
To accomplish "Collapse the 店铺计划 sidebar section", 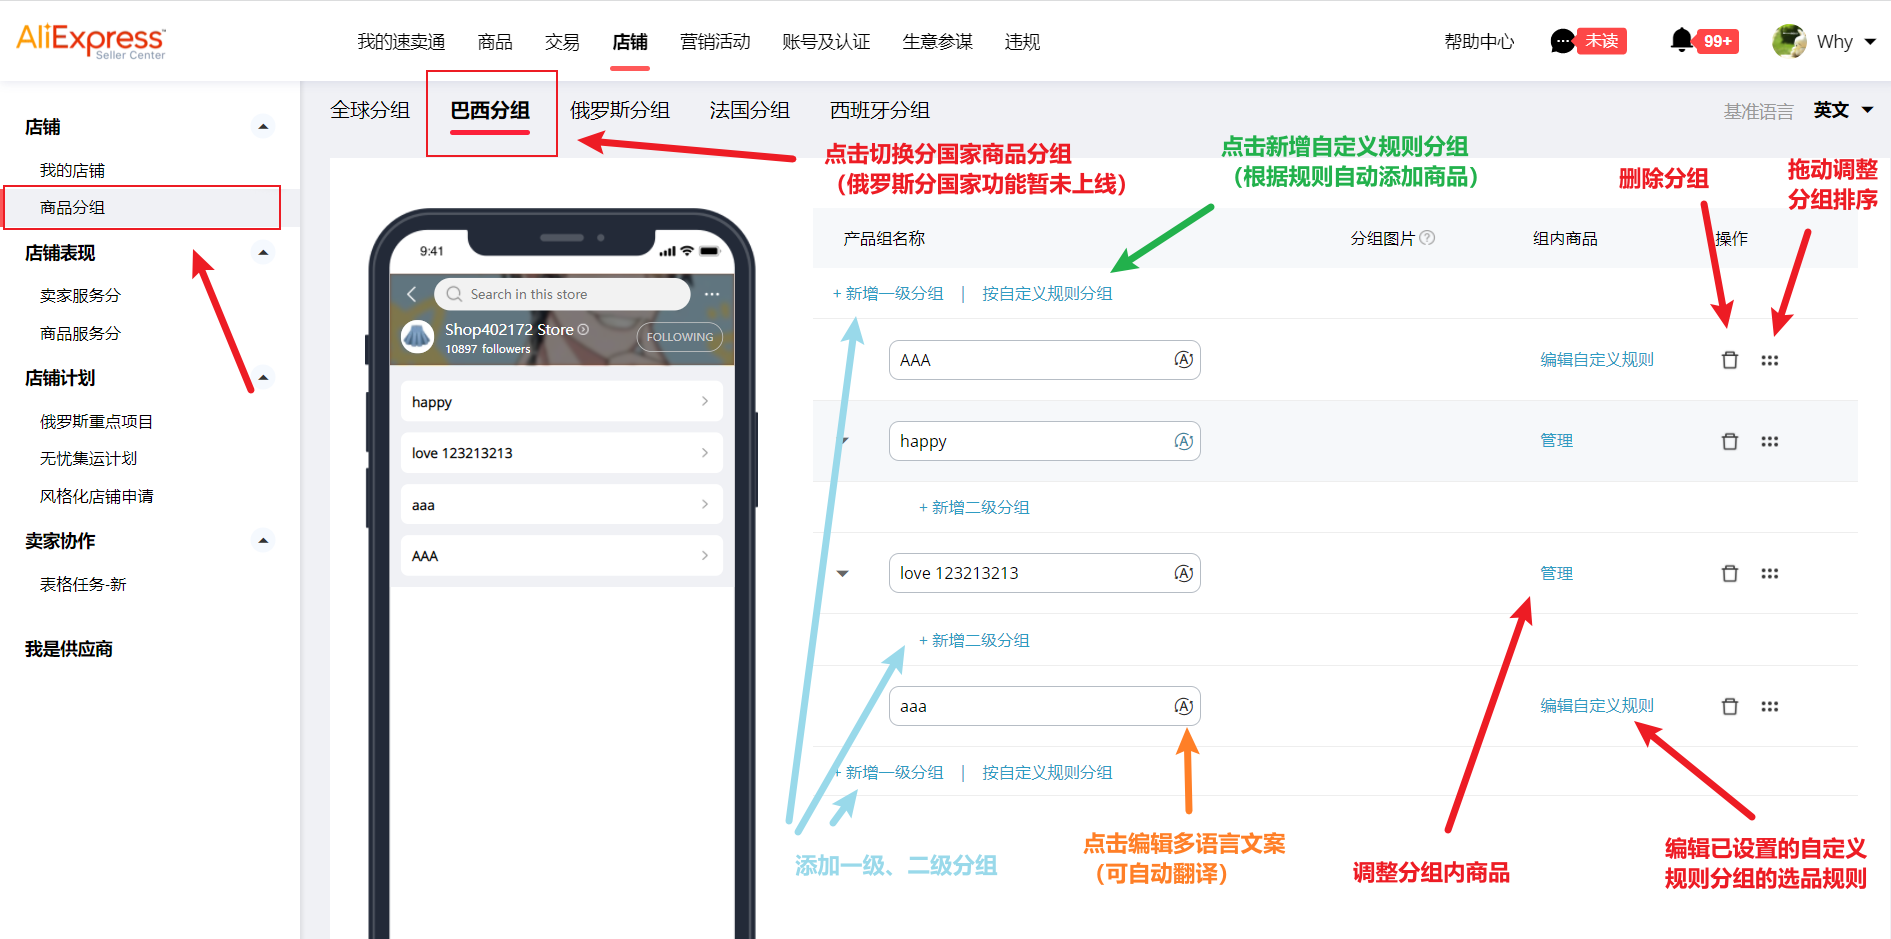I will tap(263, 378).
